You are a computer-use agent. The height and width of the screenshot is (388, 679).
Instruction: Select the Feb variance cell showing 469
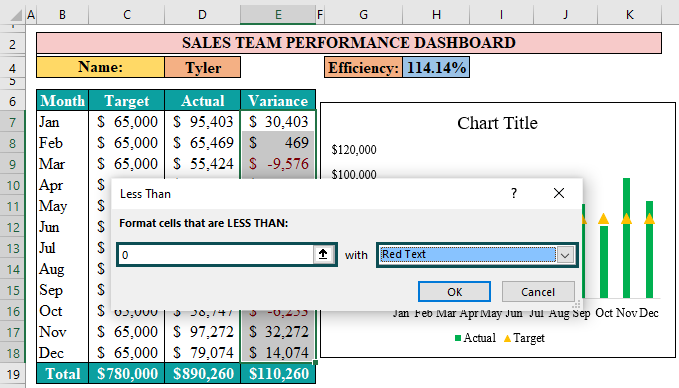coord(278,143)
